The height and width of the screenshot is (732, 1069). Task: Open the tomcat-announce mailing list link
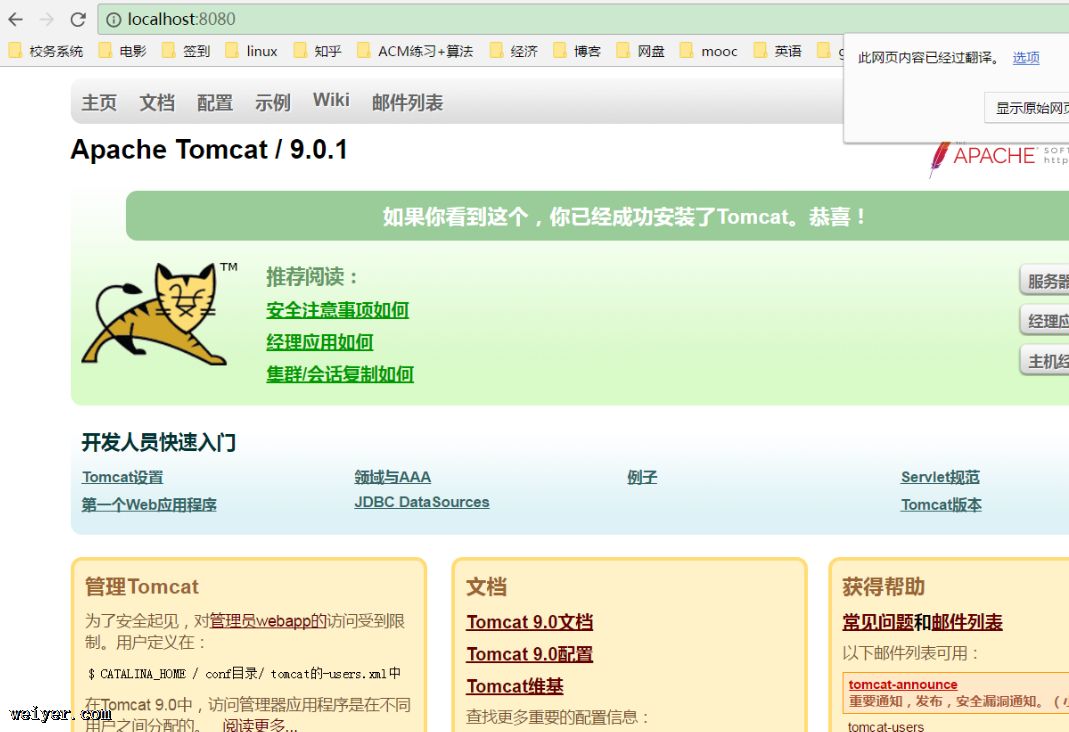[x=903, y=684]
